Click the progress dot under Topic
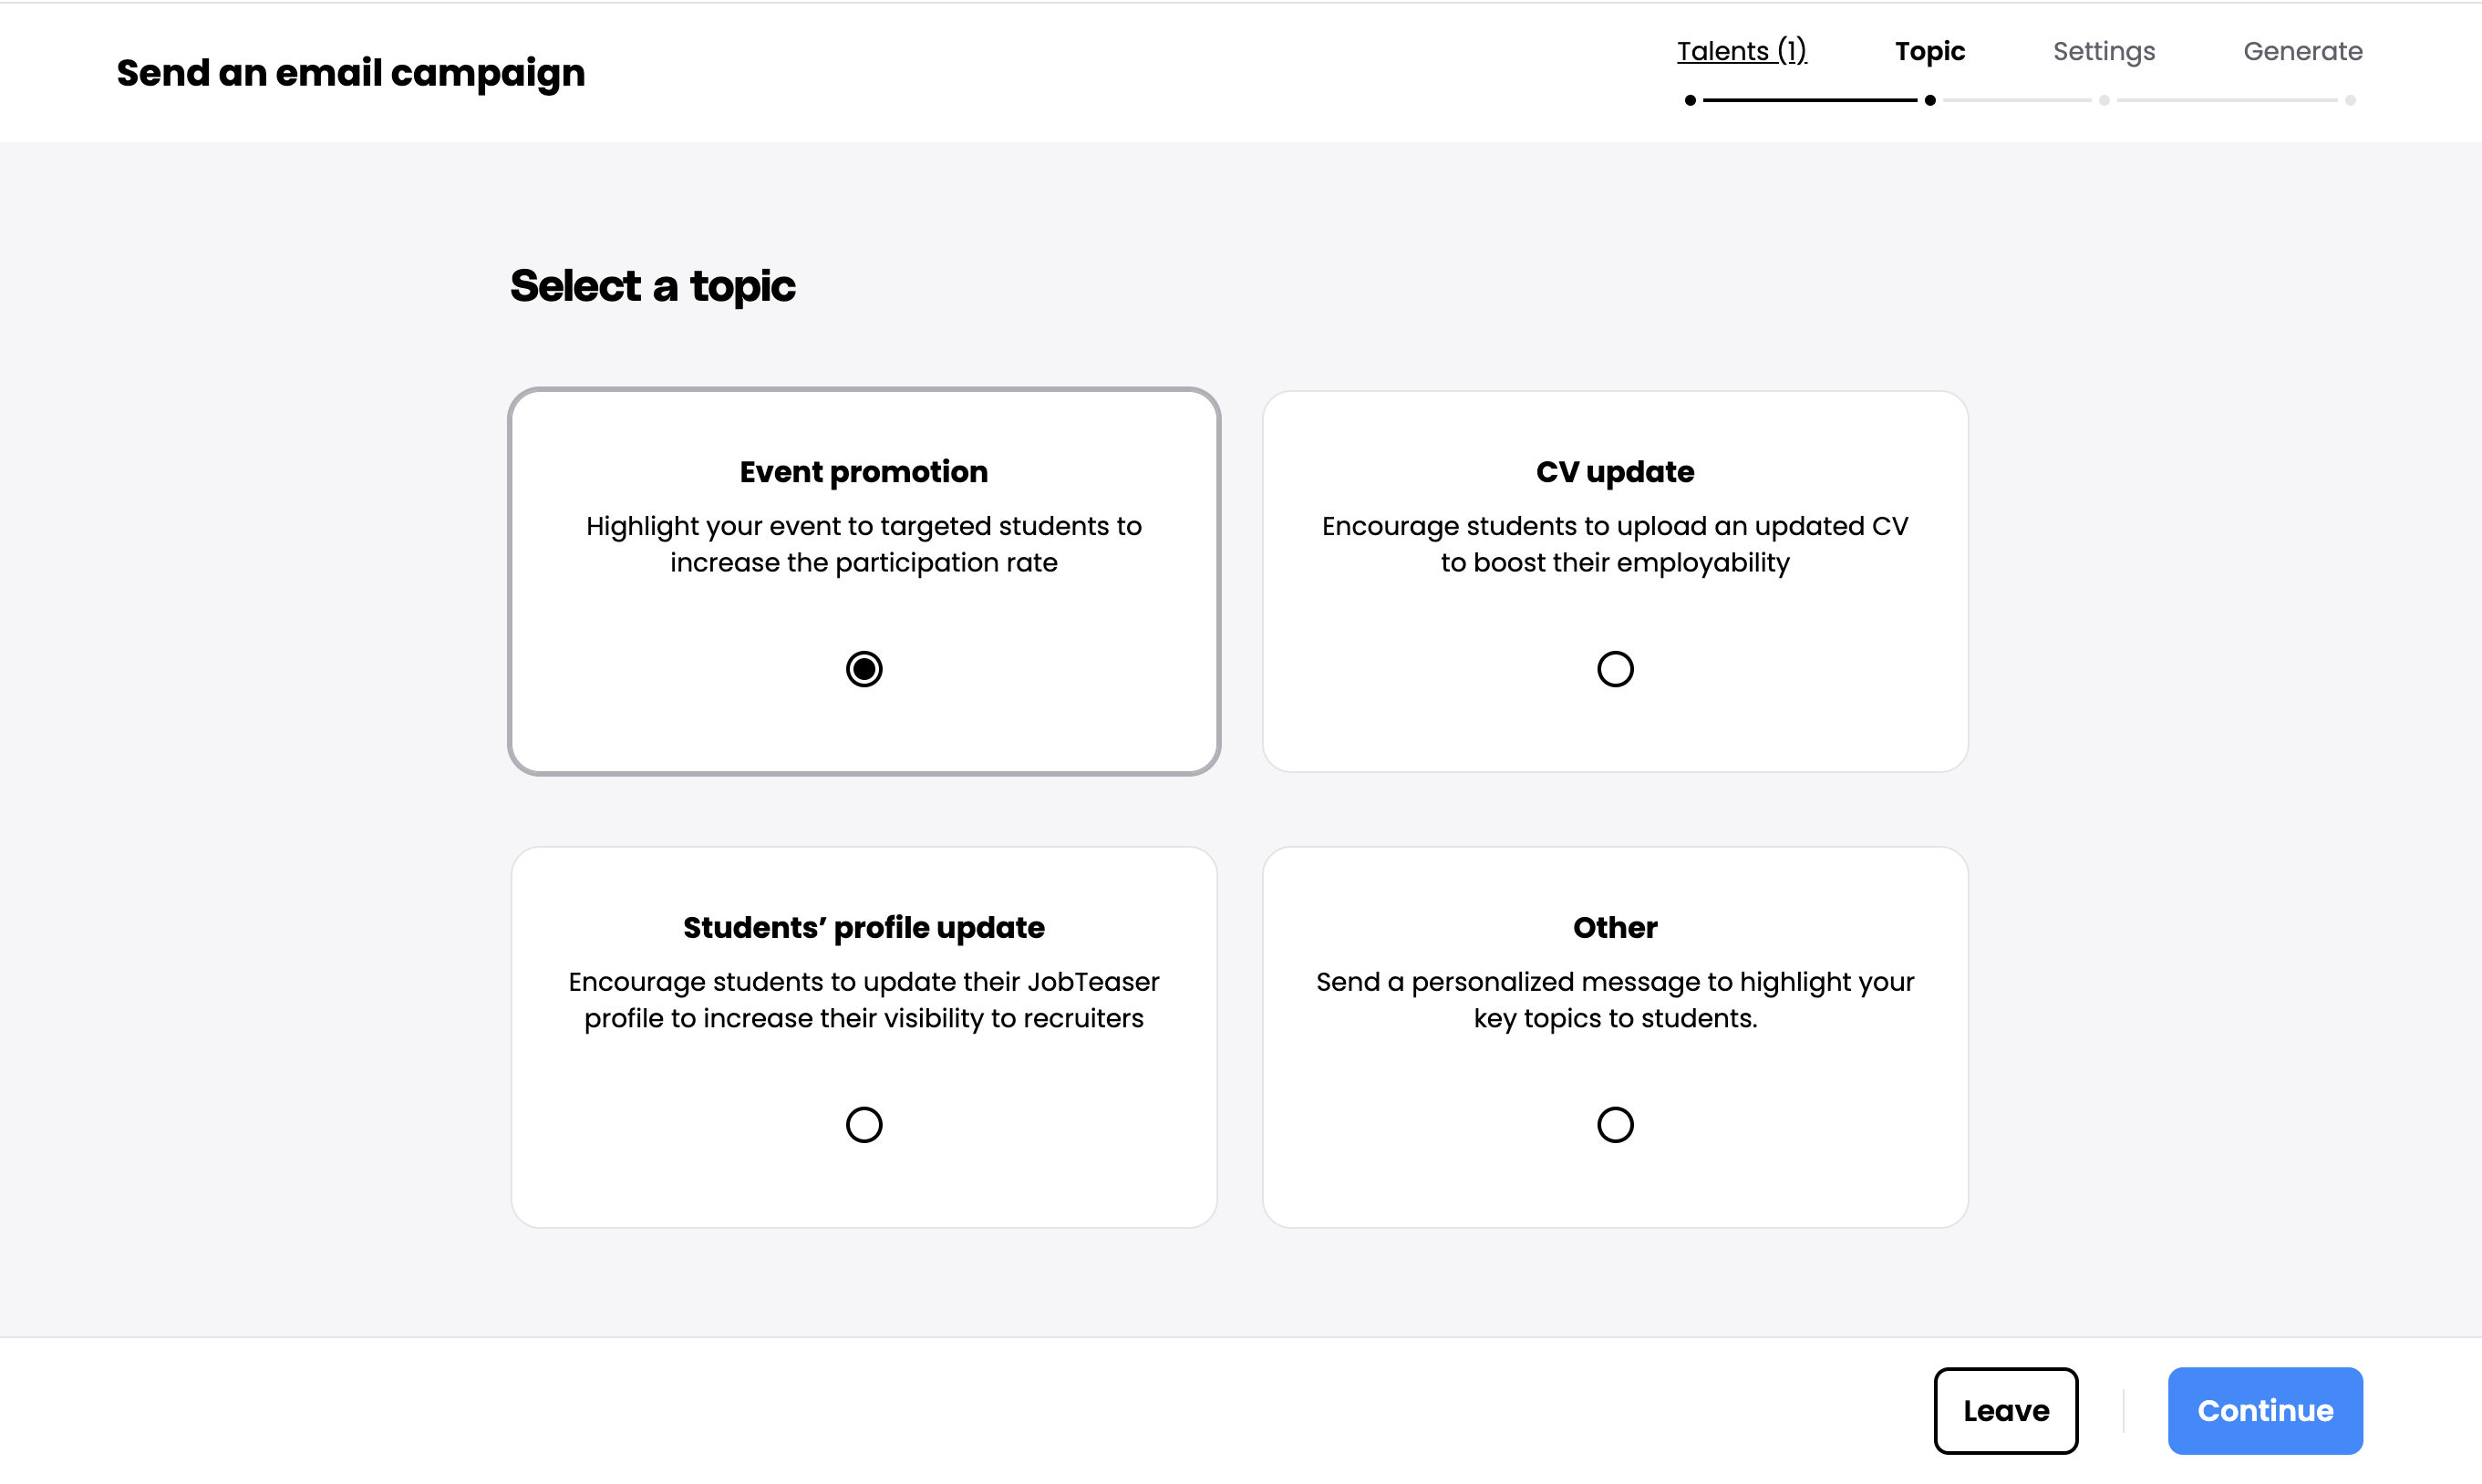The image size is (2482, 1484). [x=1930, y=100]
